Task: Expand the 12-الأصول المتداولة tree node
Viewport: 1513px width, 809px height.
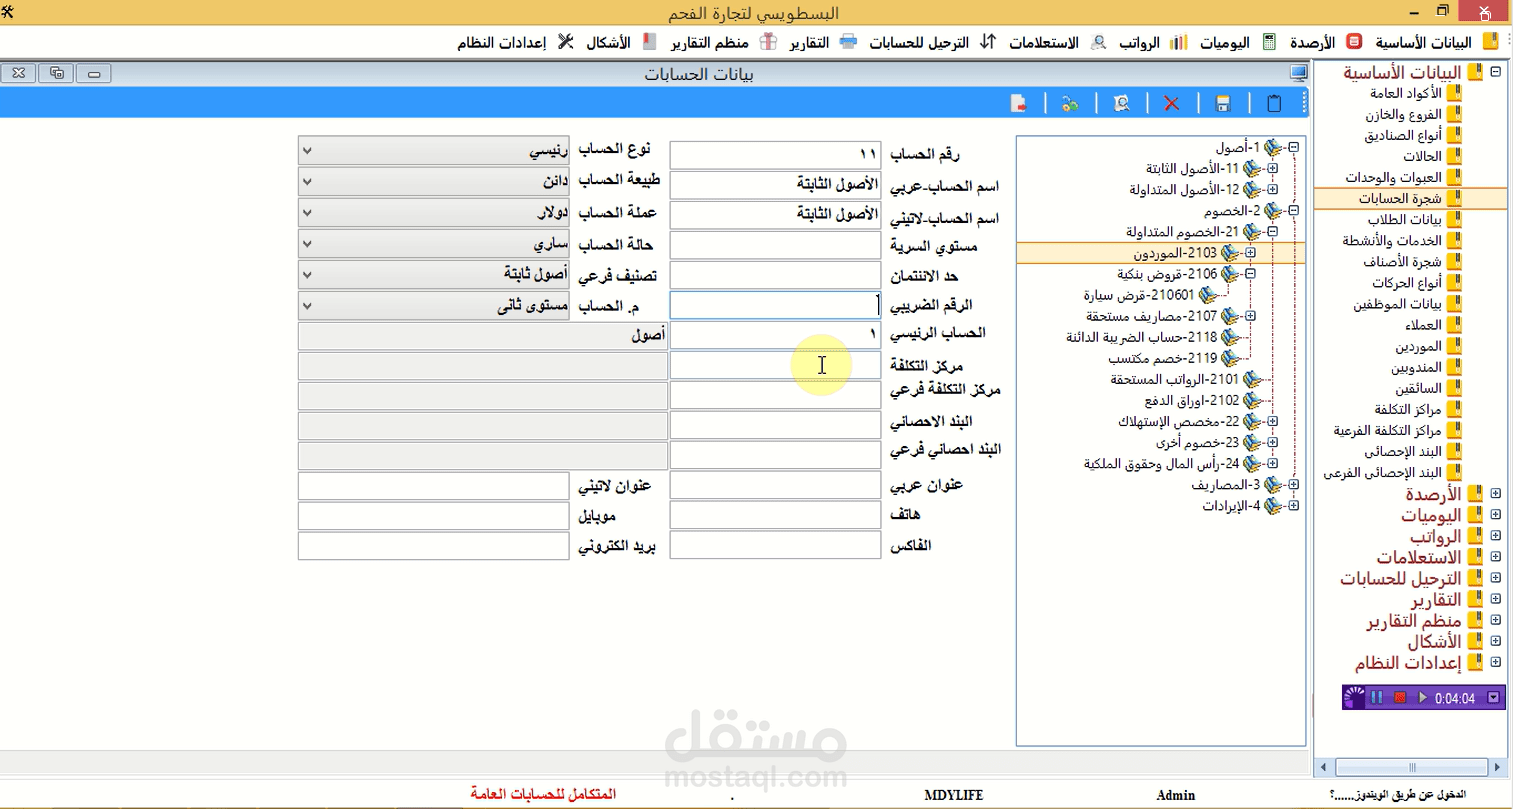Action: pos(1272,189)
